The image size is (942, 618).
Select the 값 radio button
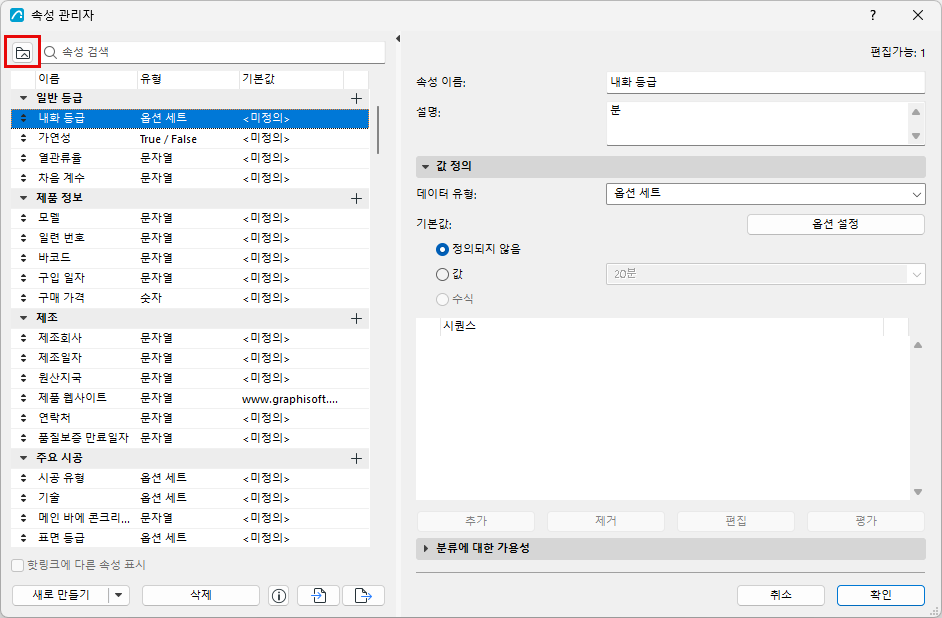pyautogui.click(x=442, y=274)
